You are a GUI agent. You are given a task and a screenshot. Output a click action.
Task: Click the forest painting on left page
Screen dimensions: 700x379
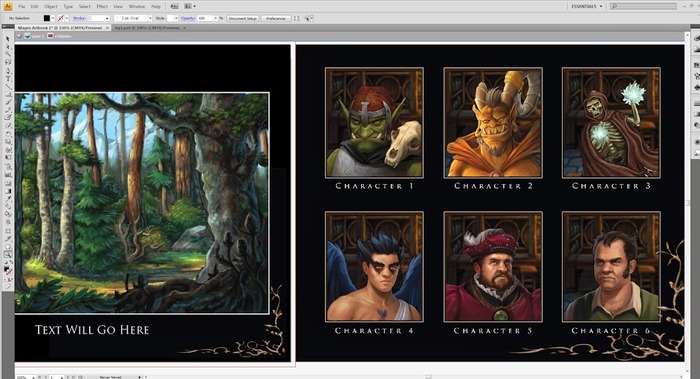click(142, 203)
